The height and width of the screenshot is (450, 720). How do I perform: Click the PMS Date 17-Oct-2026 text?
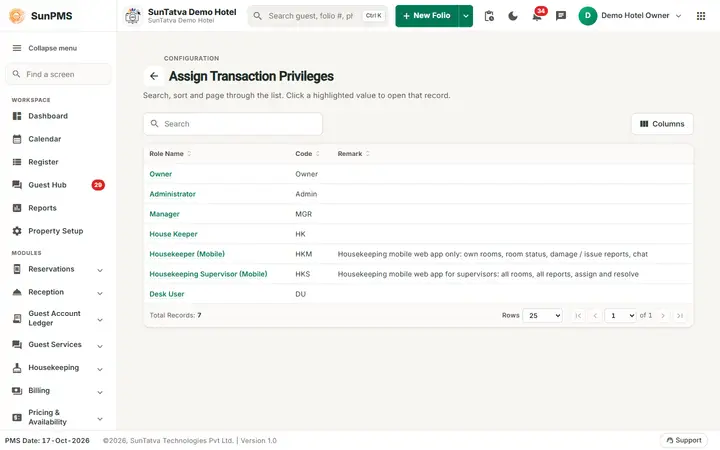pyautogui.click(x=47, y=441)
